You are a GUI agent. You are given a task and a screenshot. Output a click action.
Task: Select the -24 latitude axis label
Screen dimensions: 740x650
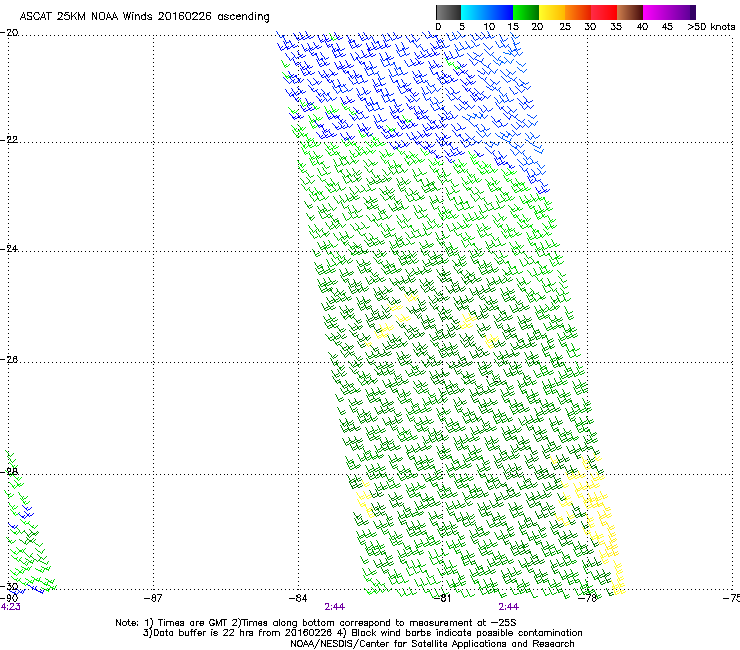(x=10, y=249)
